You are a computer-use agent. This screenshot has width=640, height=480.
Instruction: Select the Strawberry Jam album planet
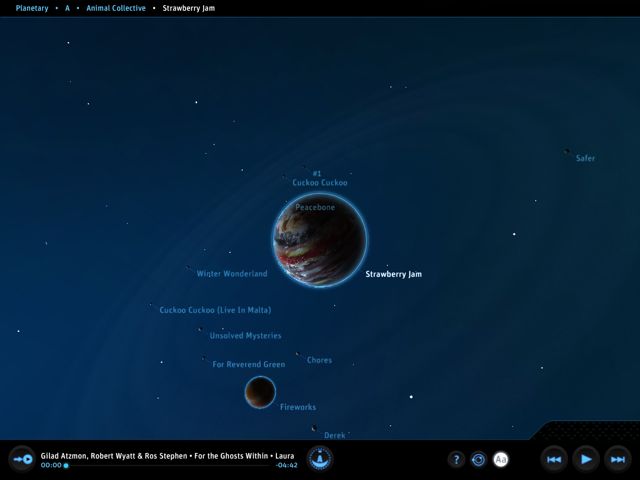[320, 240]
